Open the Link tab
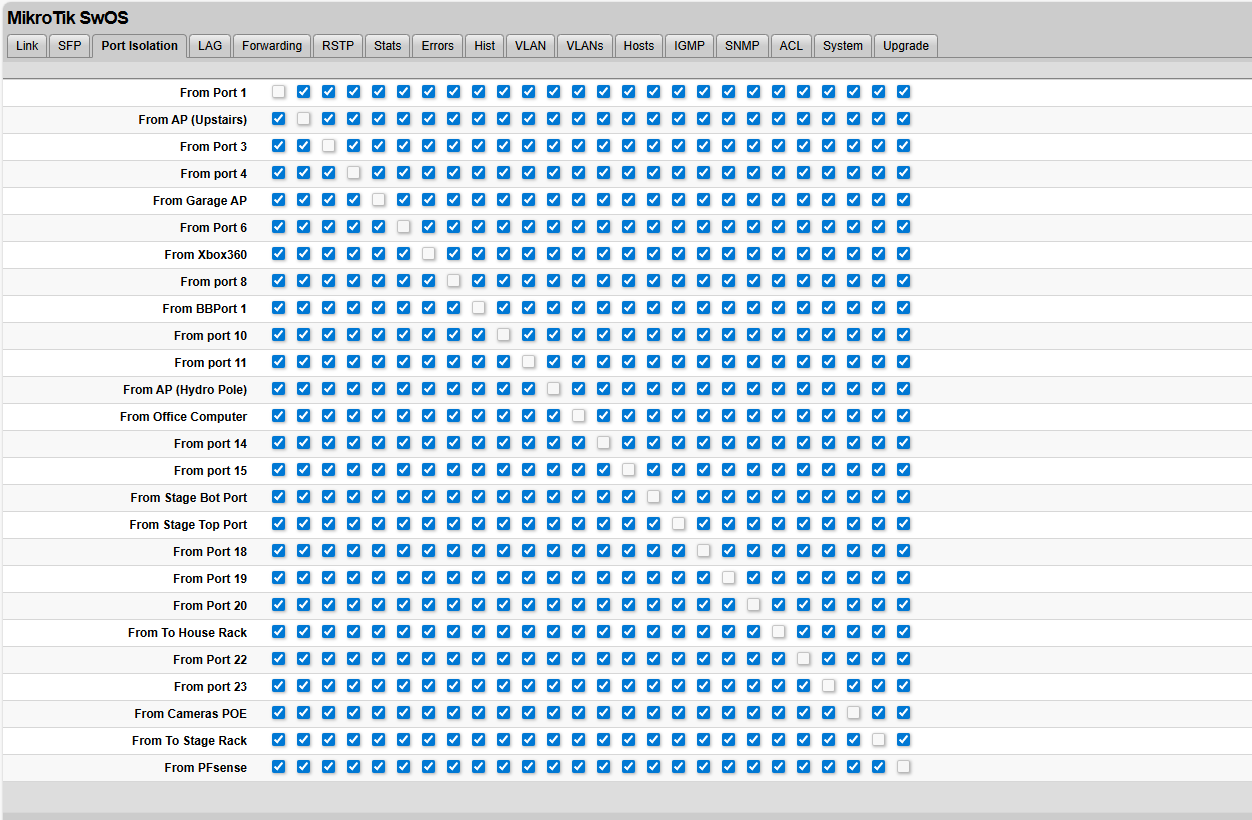 (27, 46)
